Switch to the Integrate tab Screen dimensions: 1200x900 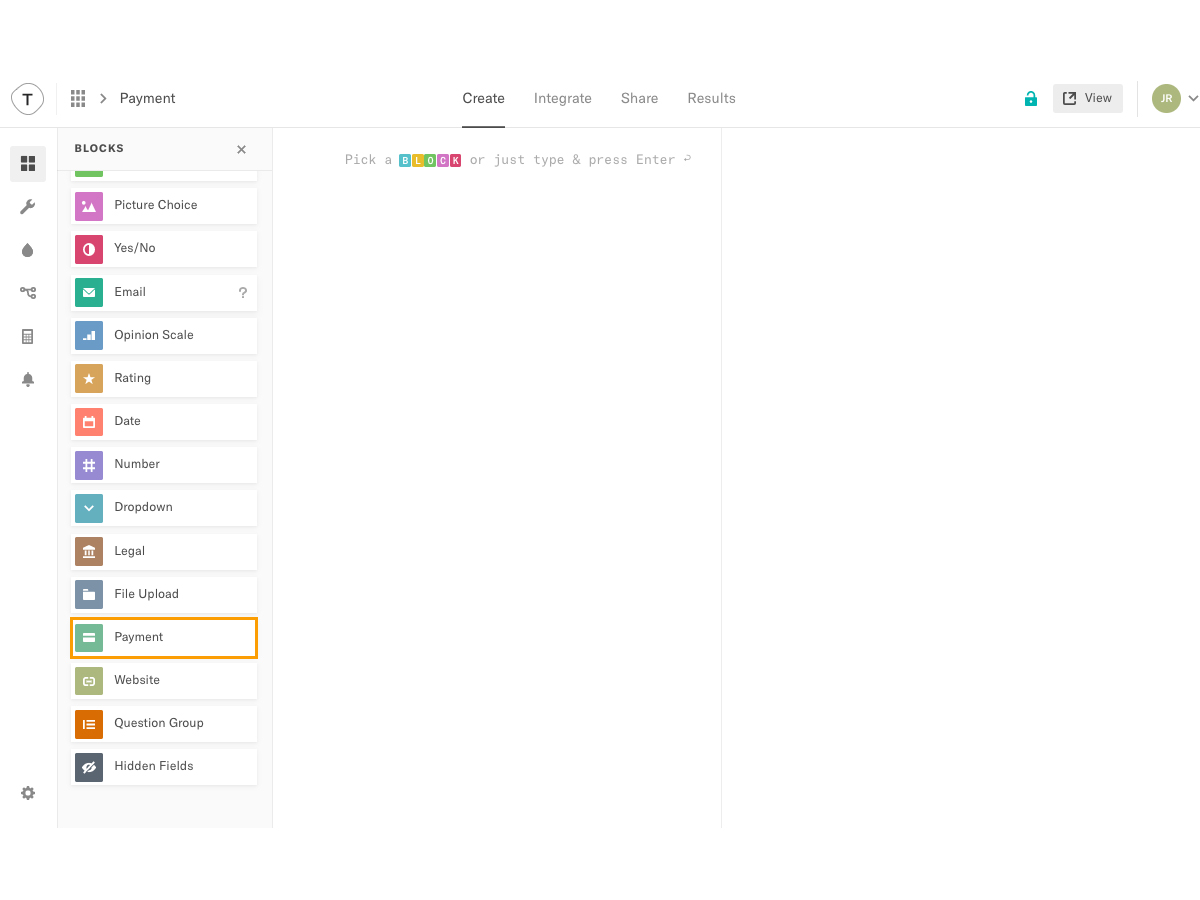(562, 98)
